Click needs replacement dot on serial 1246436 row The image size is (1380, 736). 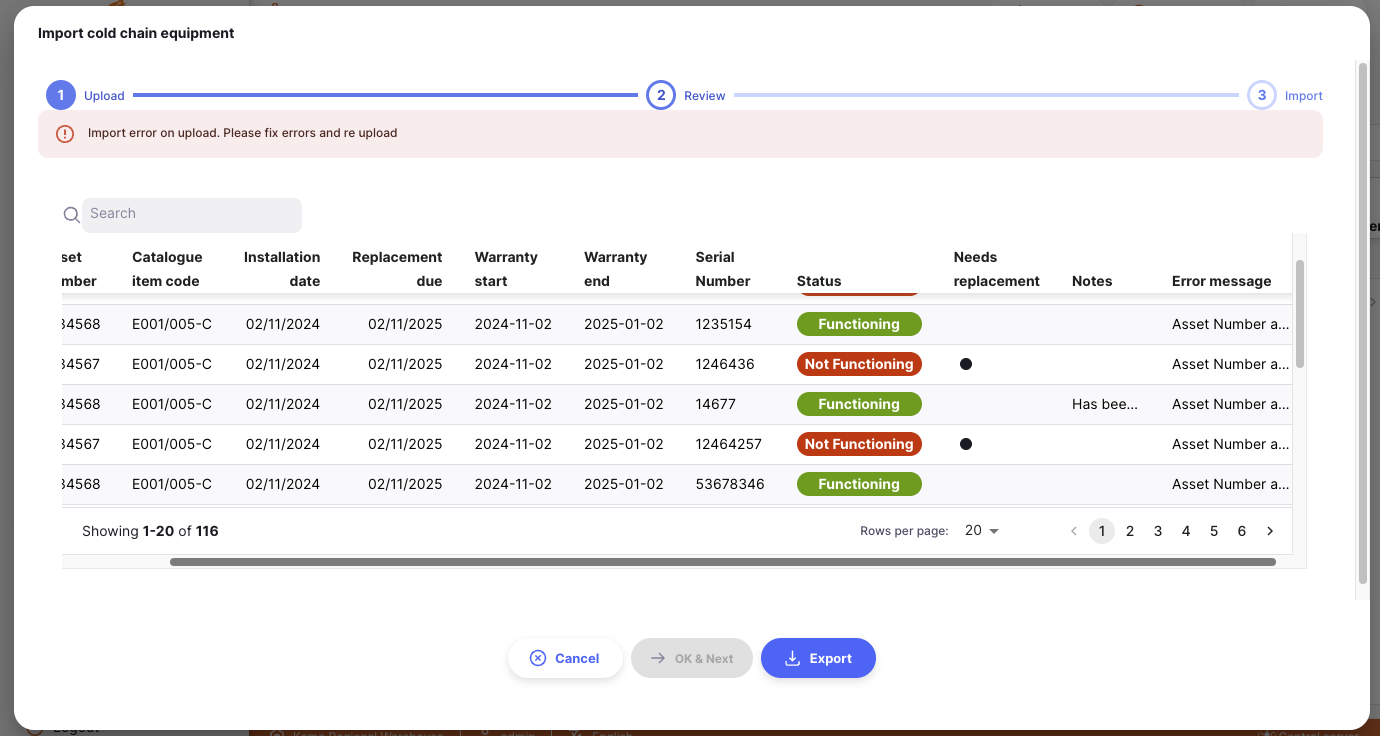click(966, 364)
